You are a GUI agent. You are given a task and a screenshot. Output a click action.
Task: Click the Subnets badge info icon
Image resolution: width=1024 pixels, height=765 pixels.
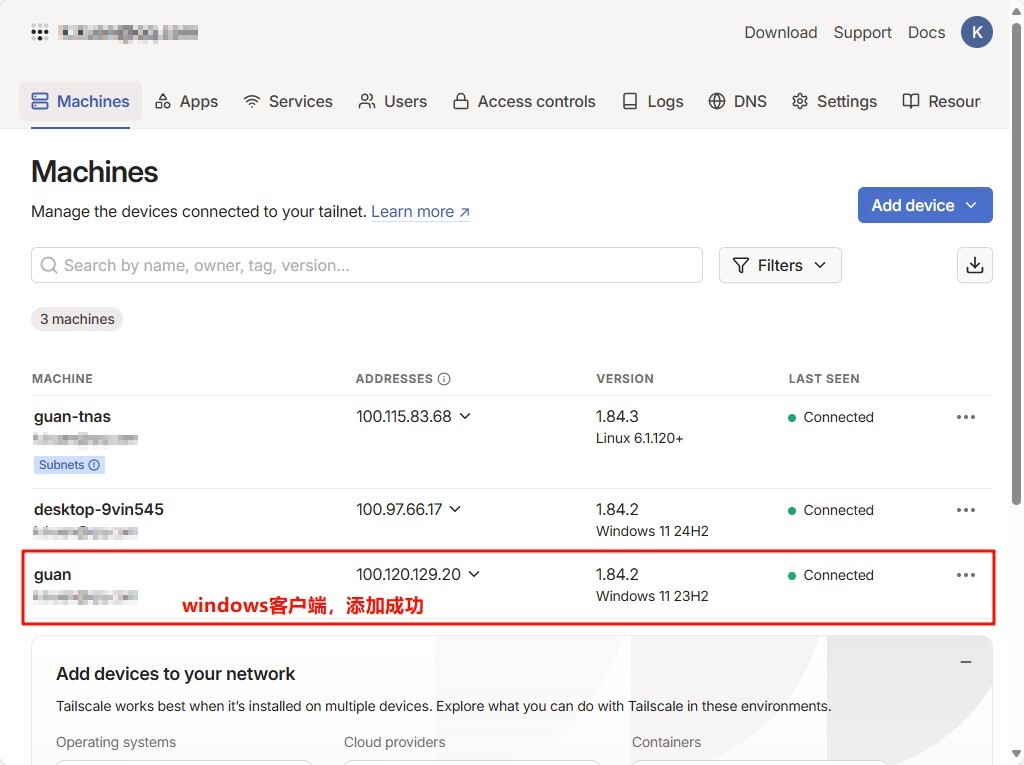(x=94, y=464)
